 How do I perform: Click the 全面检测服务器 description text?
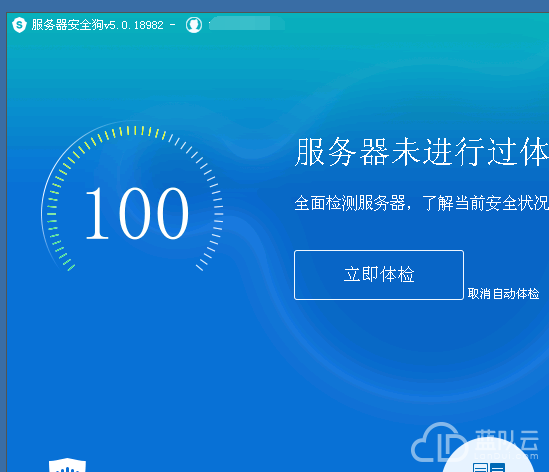[x=422, y=203]
